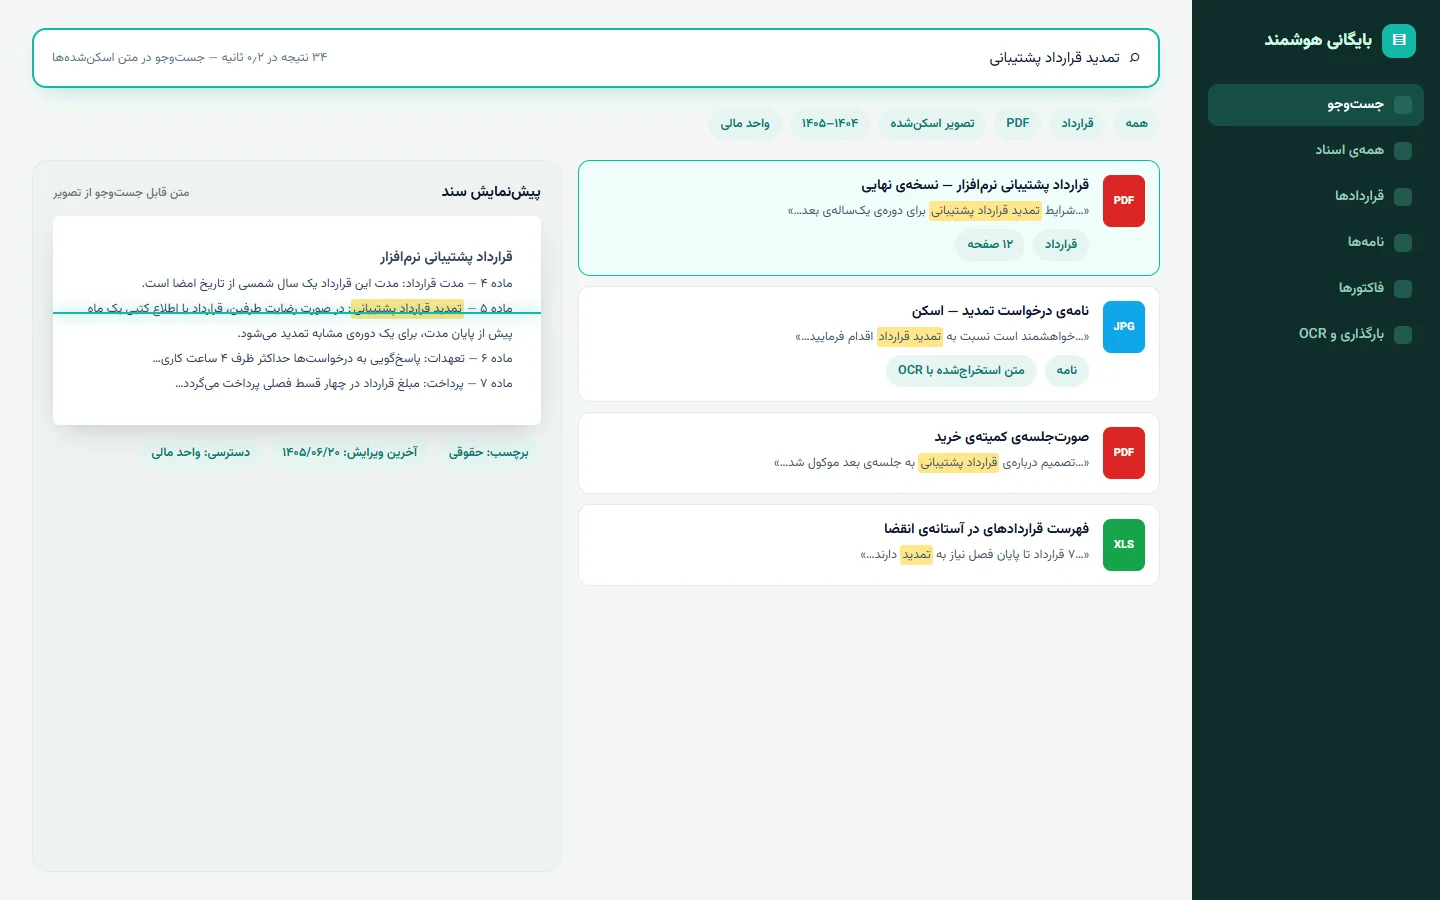Click the square icon beside همه‌ی اسناد
Screen dimensions: 1440x900
tap(1403, 151)
